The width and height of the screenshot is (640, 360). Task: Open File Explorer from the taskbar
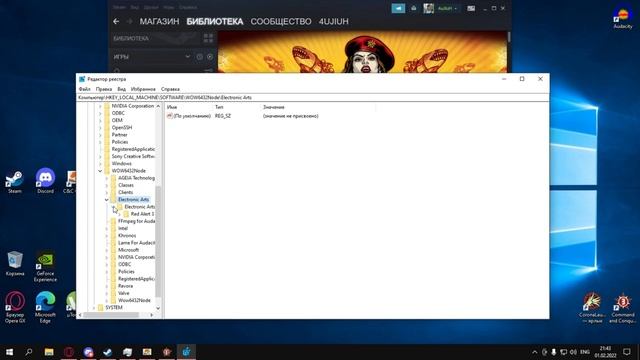point(49,352)
